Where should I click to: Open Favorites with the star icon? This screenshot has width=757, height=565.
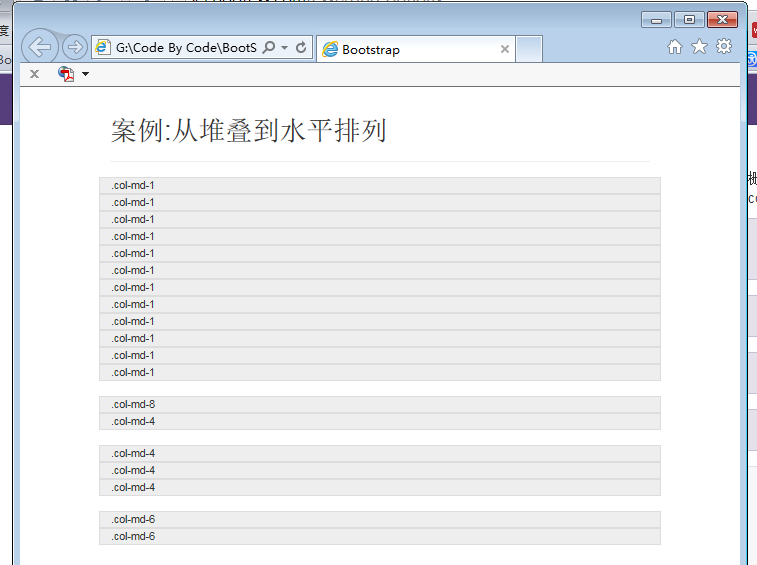[699, 47]
